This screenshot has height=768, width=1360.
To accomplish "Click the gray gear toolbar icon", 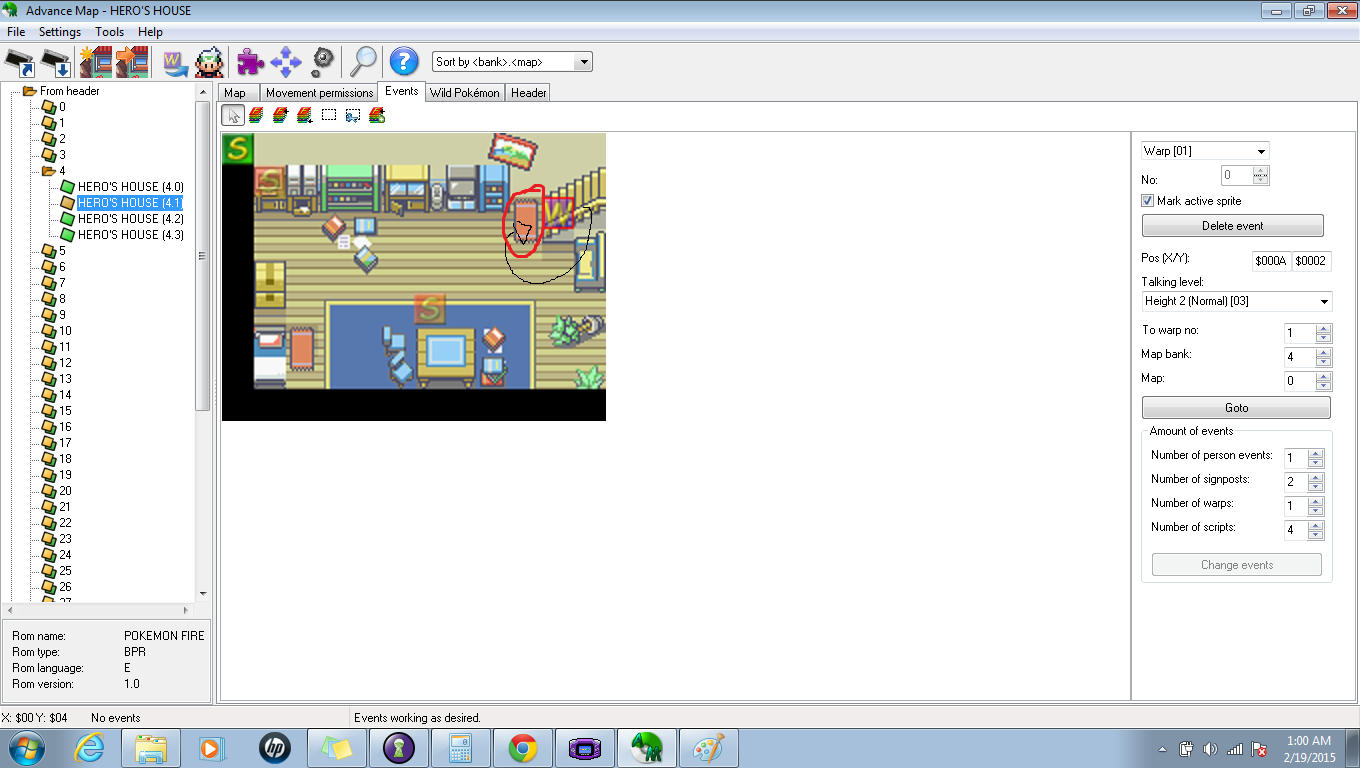I will pos(322,61).
